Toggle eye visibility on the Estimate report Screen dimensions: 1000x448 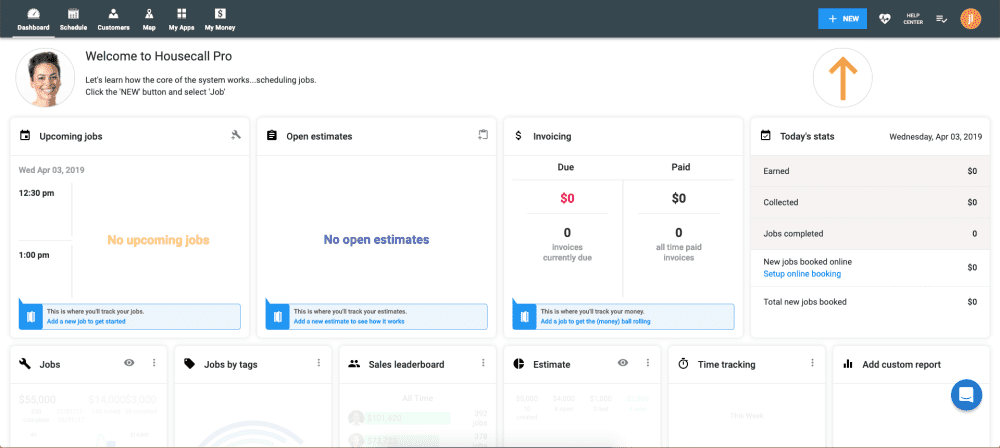[623, 362]
